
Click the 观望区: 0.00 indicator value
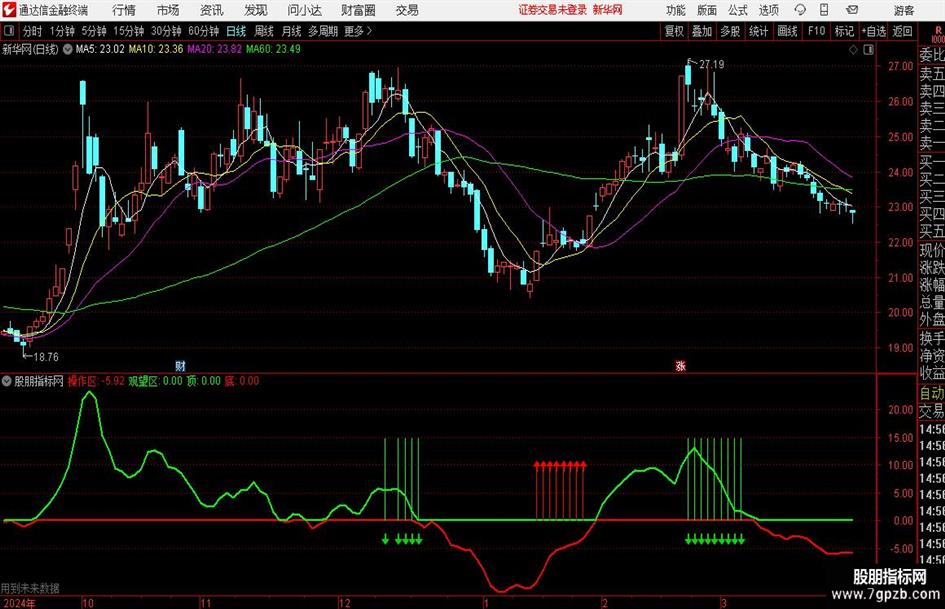155,381
